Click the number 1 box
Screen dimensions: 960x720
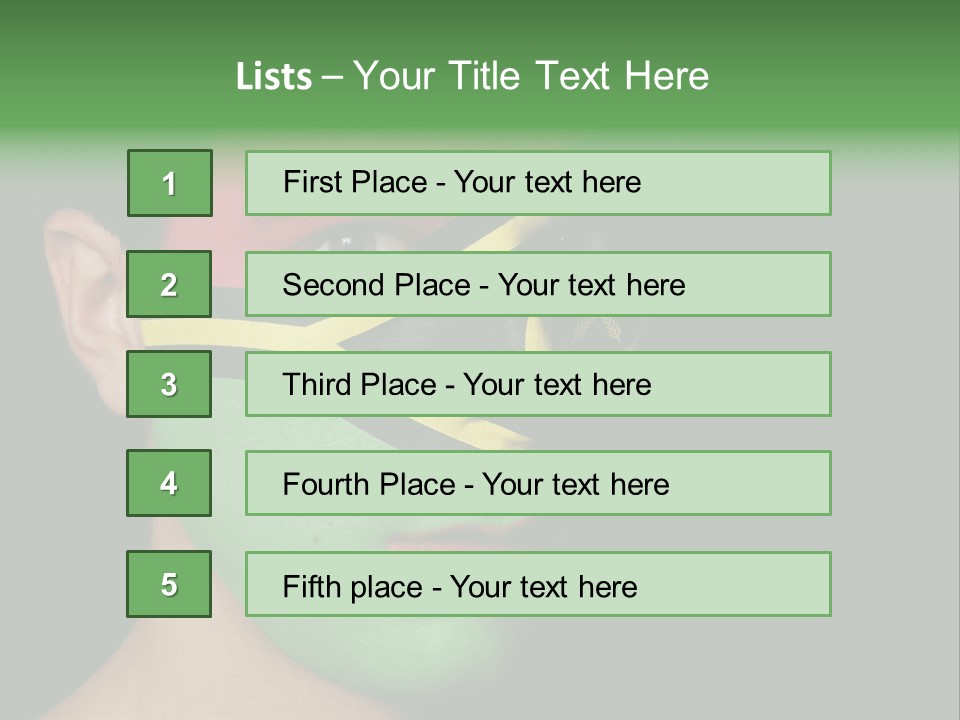(169, 183)
